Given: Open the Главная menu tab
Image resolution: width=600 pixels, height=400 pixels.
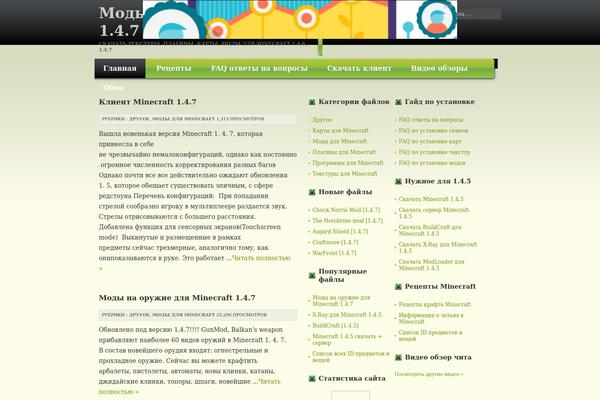Looking at the screenshot, I should 120,69.
